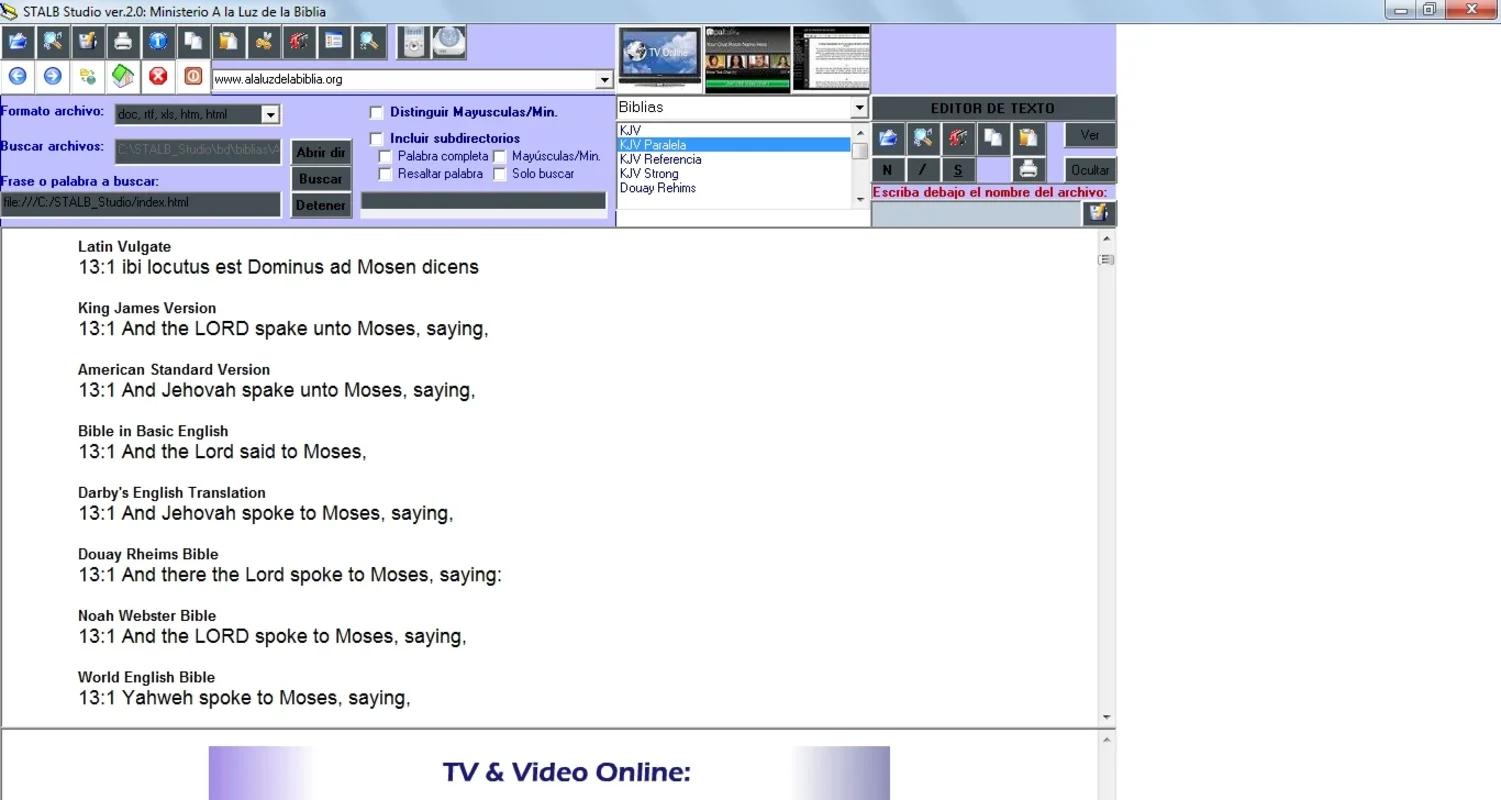Open file with main toolbar folder icon
The image size is (1501, 800).
coord(17,42)
